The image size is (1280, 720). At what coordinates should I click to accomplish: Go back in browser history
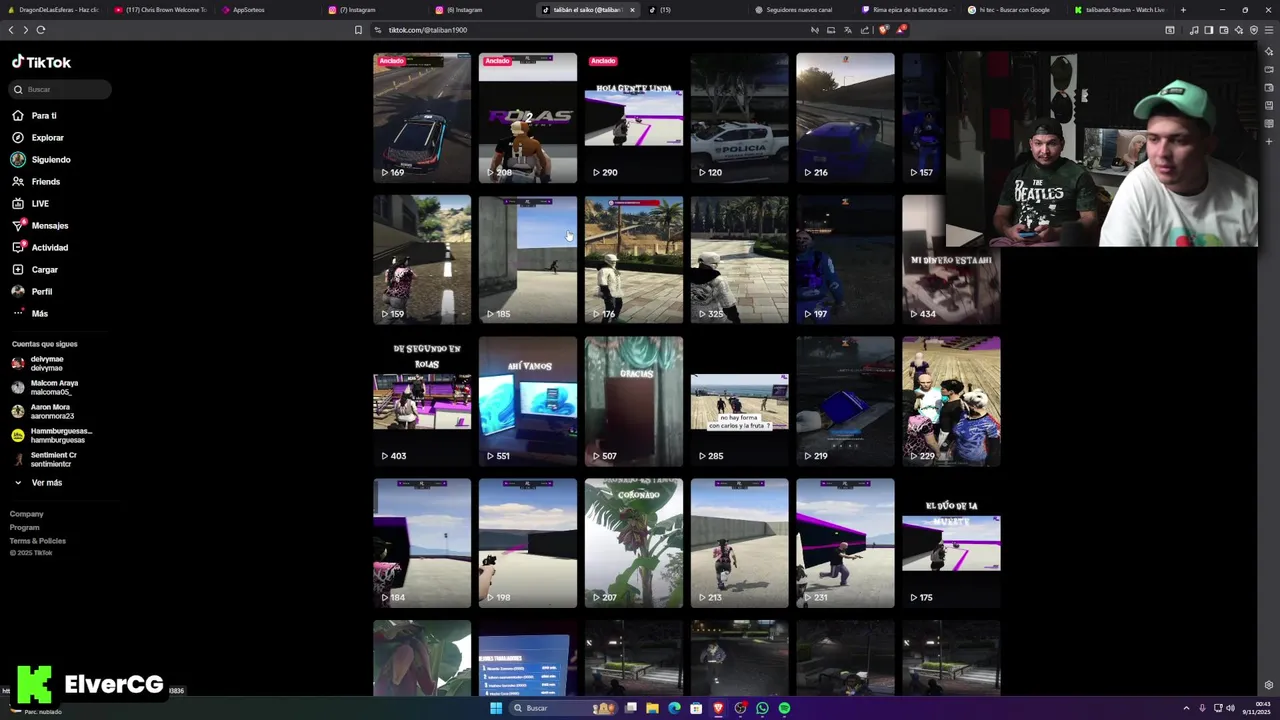click(x=11, y=30)
